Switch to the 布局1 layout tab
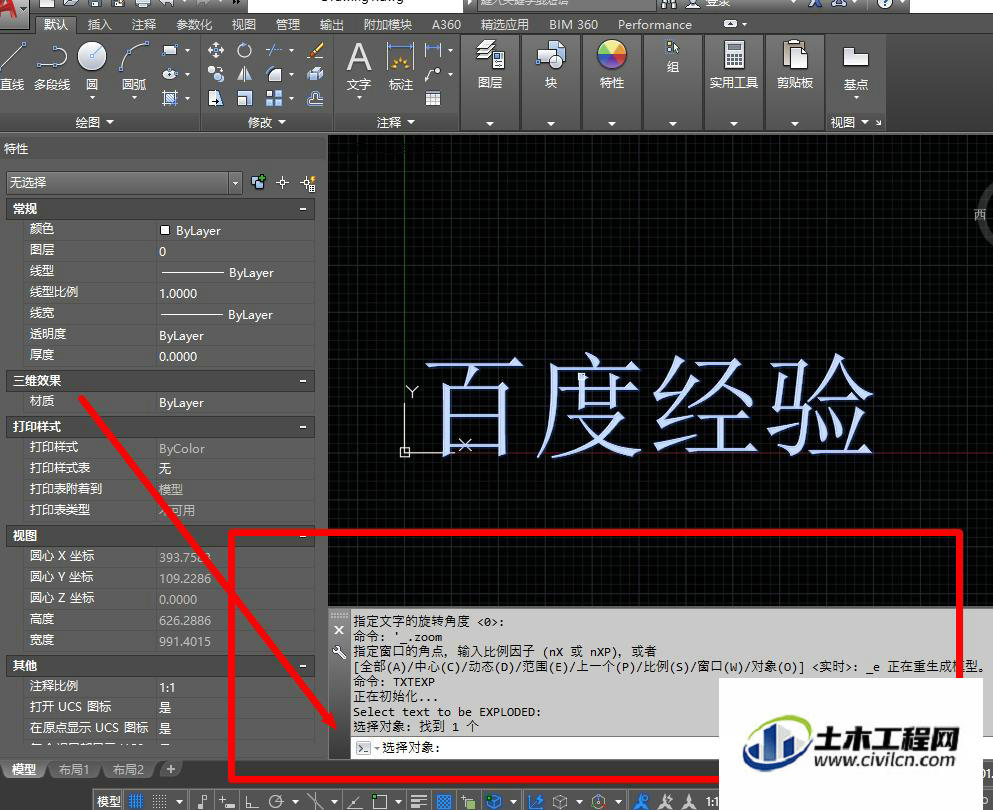This screenshot has height=810, width=993. click(x=73, y=769)
